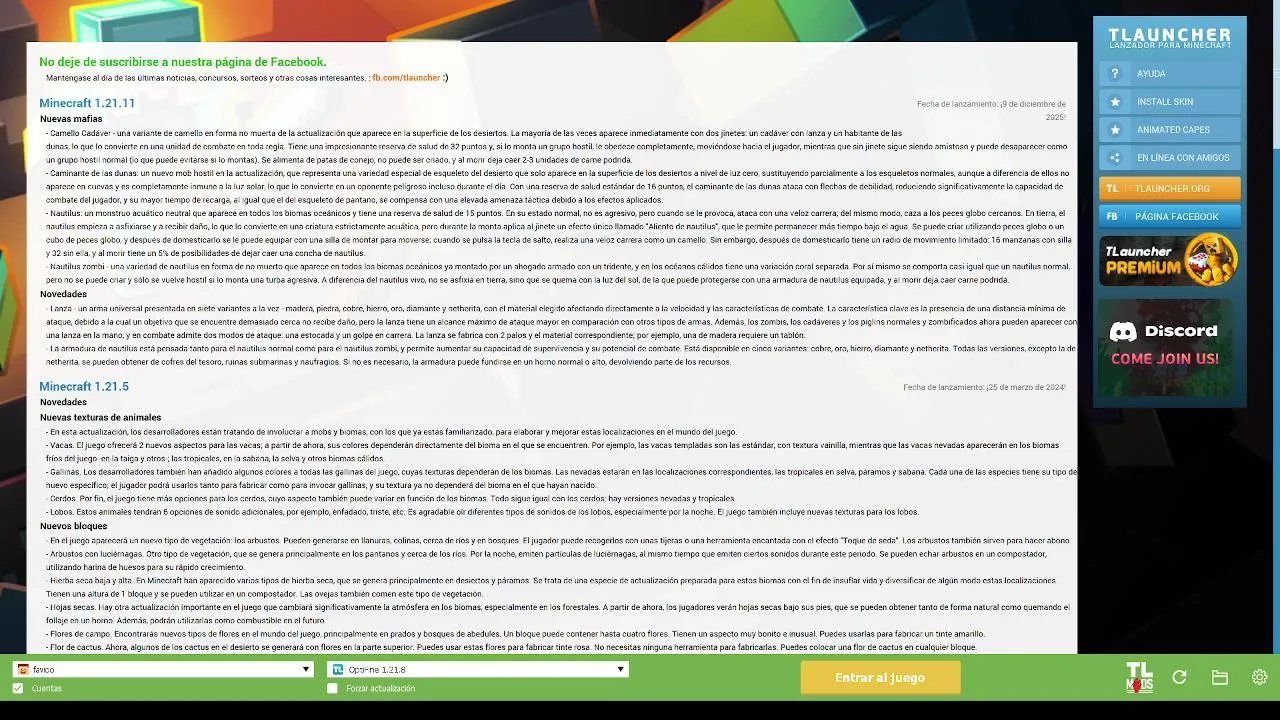Open the Página Facebook button
This screenshot has width=1280, height=720.
click(x=1169, y=216)
